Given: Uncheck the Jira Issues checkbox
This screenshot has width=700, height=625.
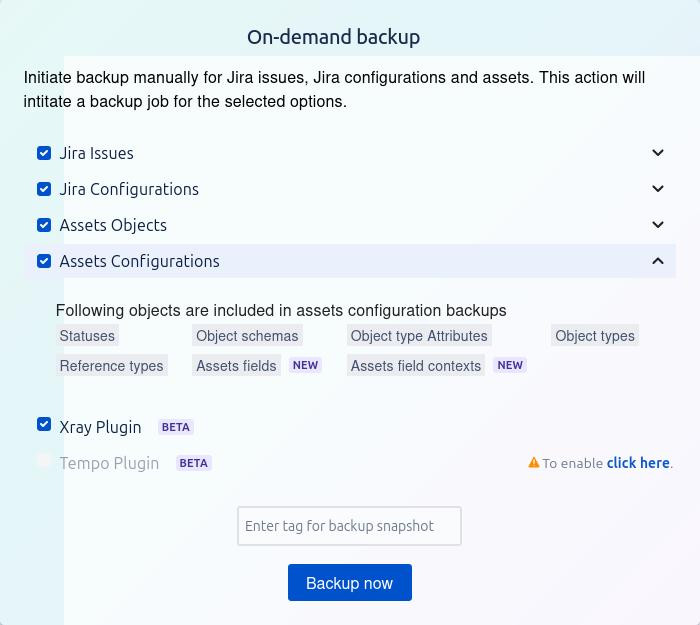Looking at the screenshot, I should point(44,153).
